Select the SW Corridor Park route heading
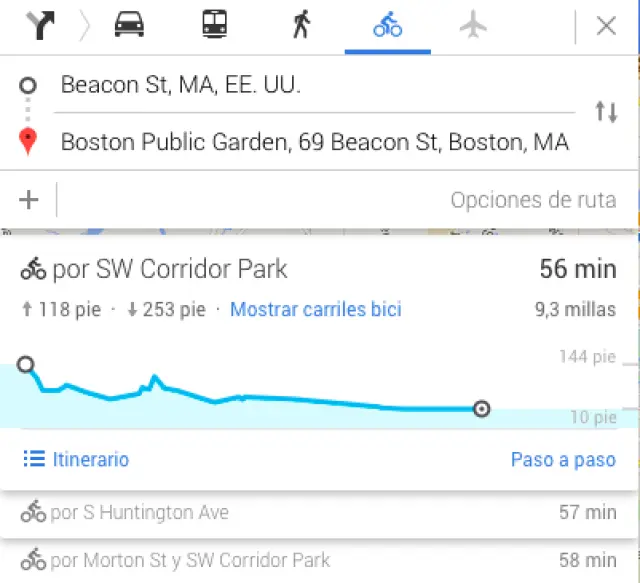Image resolution: width=640 pixels, height=583 pixels. coord(169,269)
